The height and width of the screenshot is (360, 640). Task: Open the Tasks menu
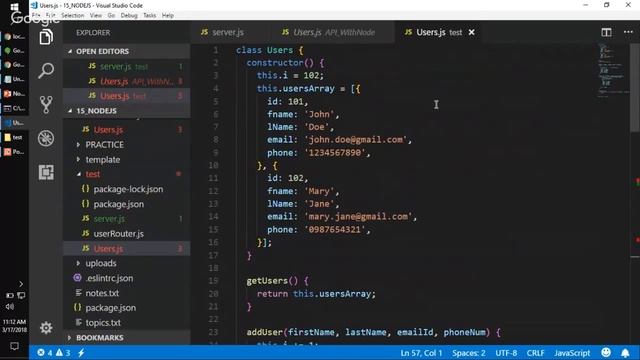[x=149, y=16]
